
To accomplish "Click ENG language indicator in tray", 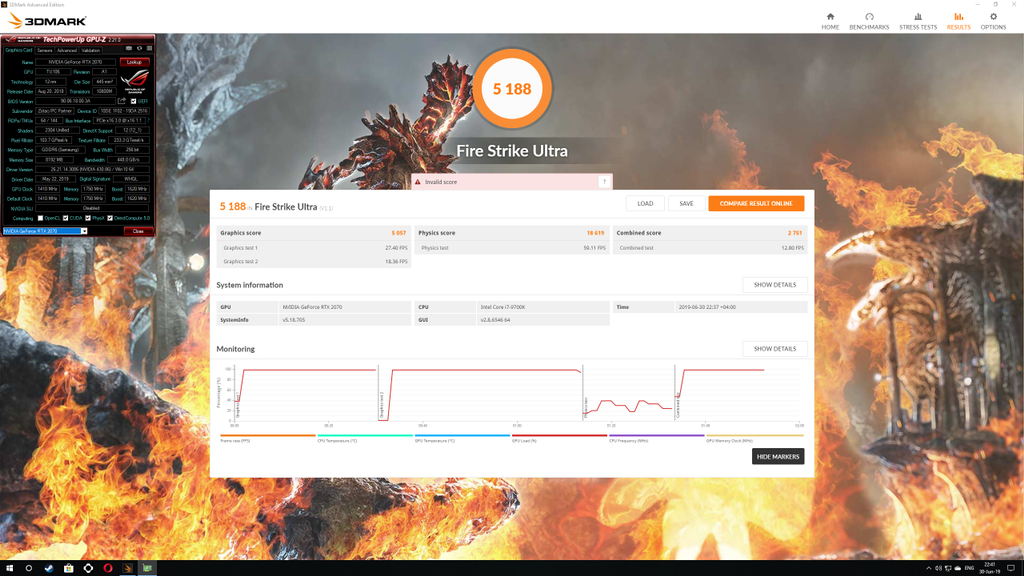I will point(969,568).
